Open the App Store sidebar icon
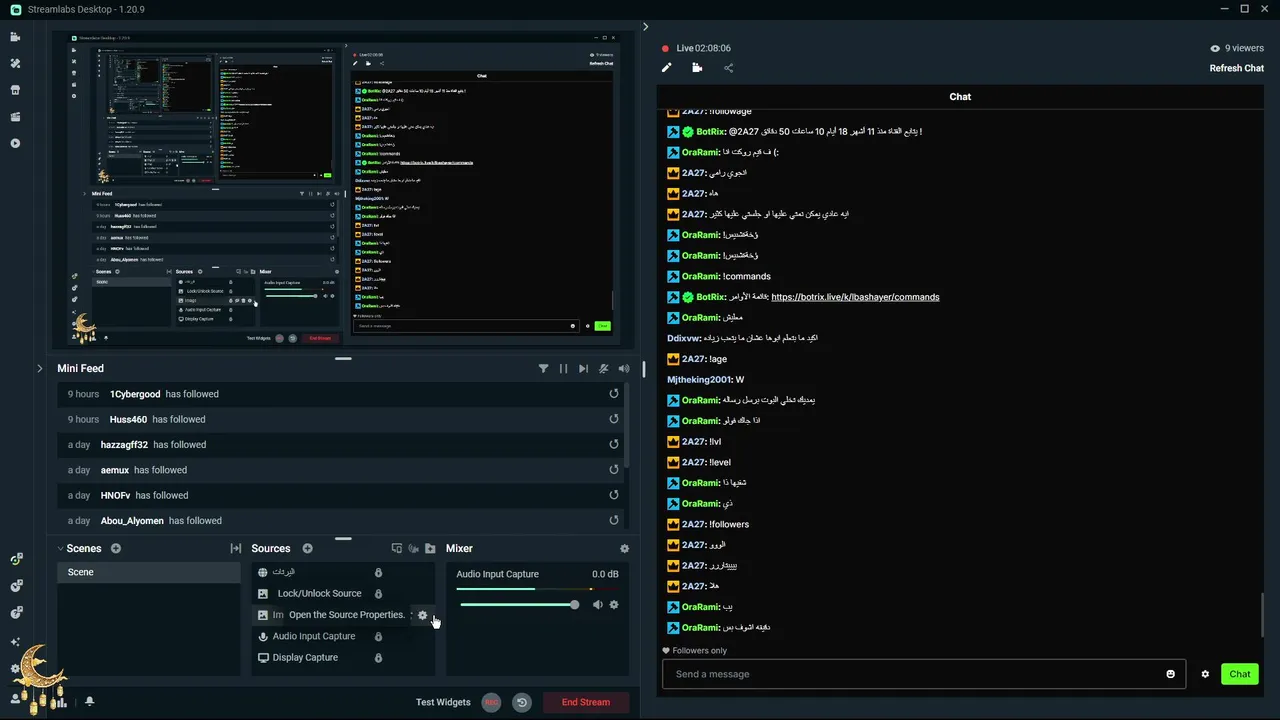This screenshot has width=1280, height=720. tap(15, 90)
